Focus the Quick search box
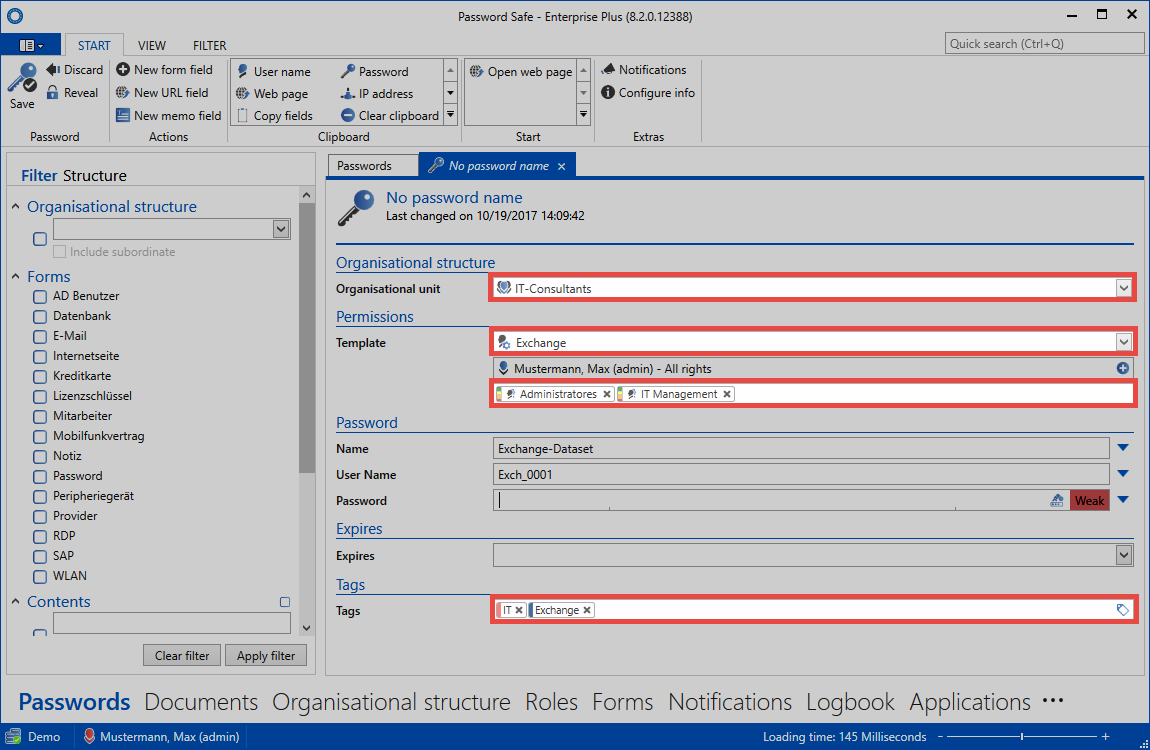 [1044, 43]
